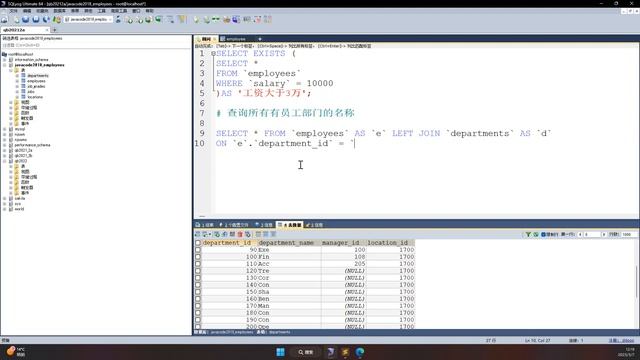The width and height of the screenshot is (640, 360).
Task: Tick the checkbox for department_id 120 row
Action: tap(198, 271)
